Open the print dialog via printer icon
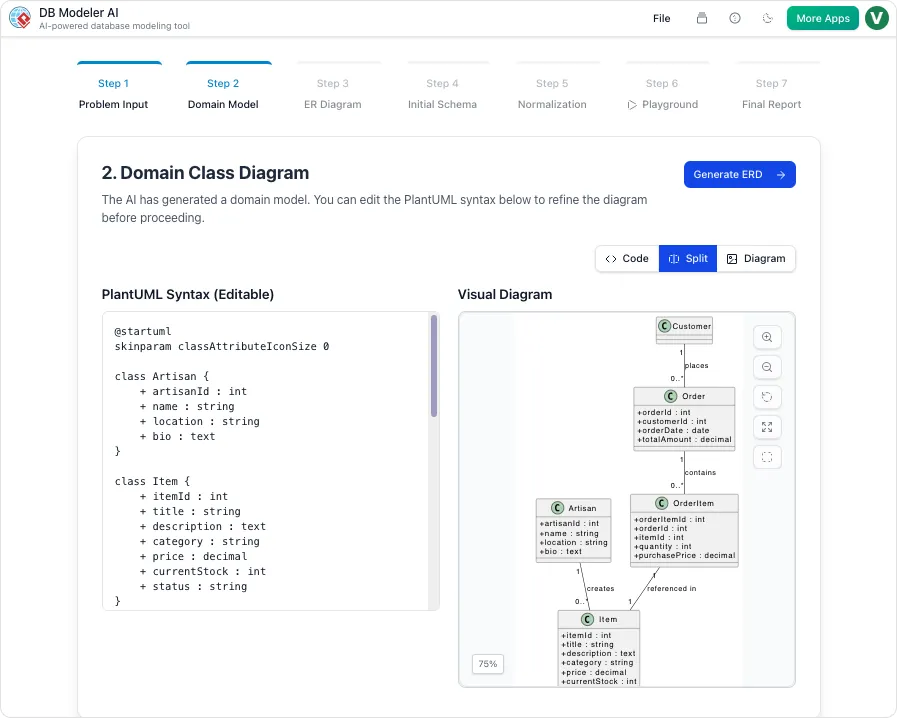897x718 pixels. click(700, 18)
